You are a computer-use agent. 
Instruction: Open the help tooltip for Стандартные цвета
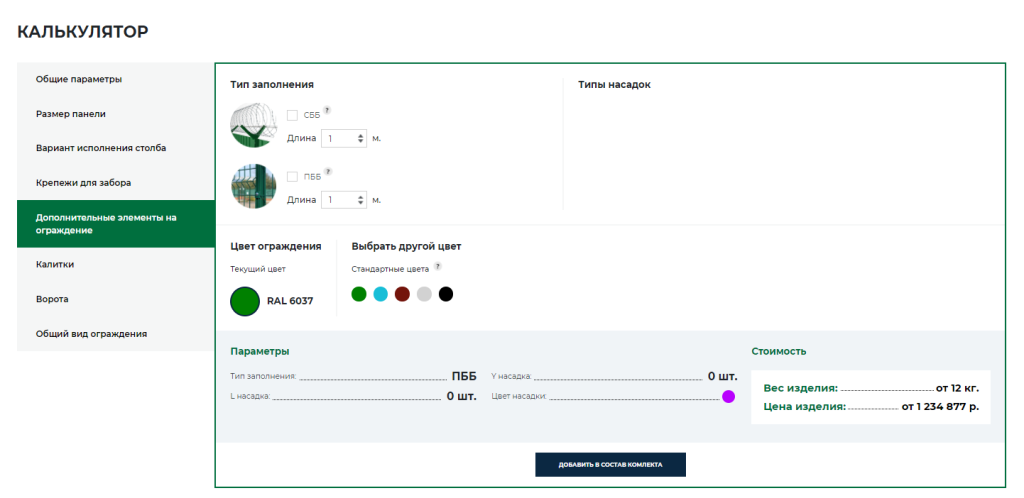pyautogui.click(x=437, y=266)
